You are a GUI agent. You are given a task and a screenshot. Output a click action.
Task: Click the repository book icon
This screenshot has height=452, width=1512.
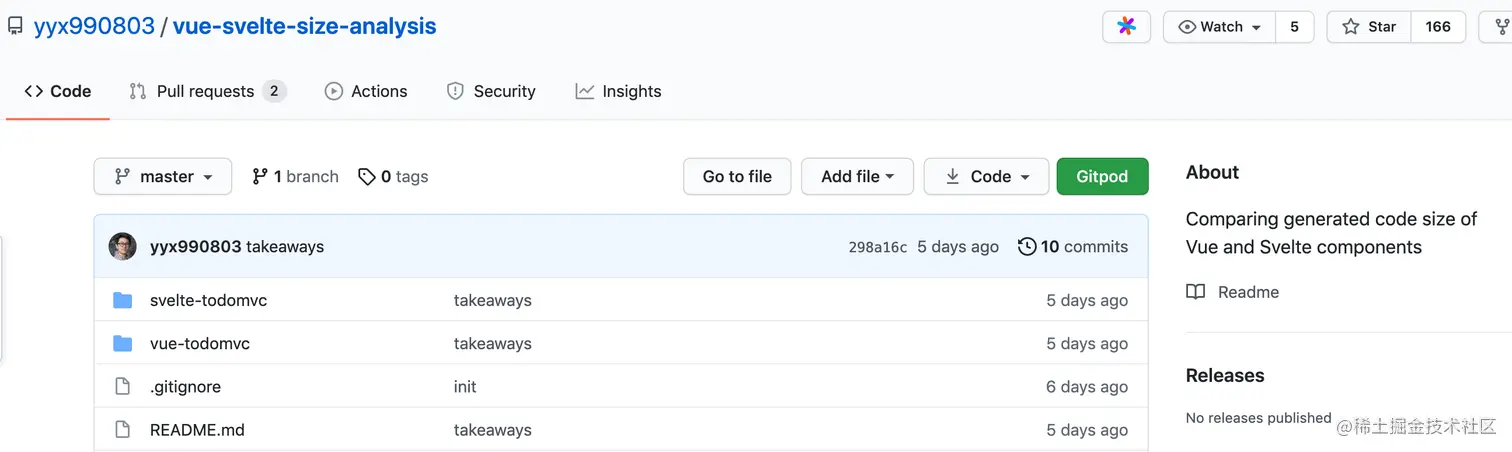pos(15,27)
